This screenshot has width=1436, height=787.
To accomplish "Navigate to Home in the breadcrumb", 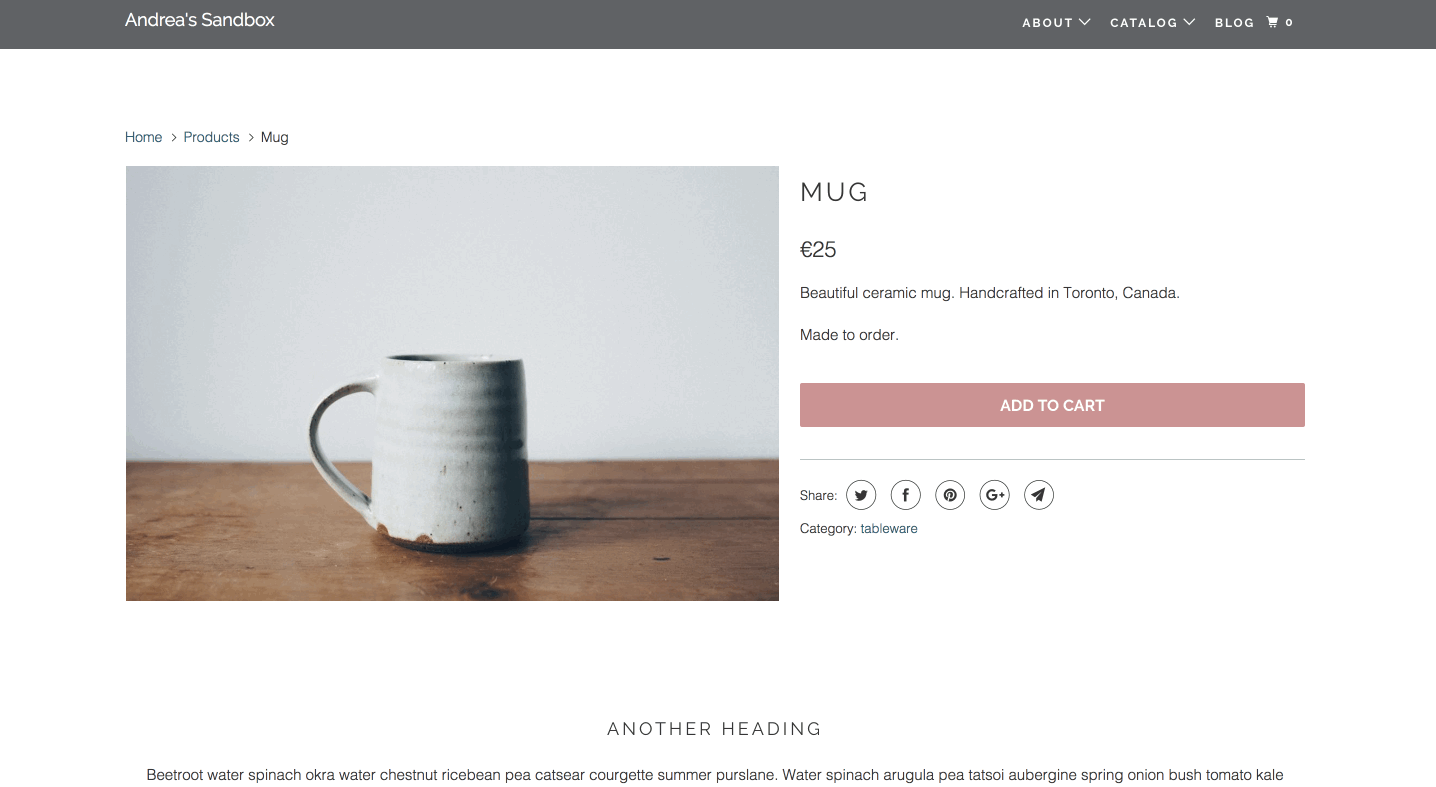I will point(143,137).
